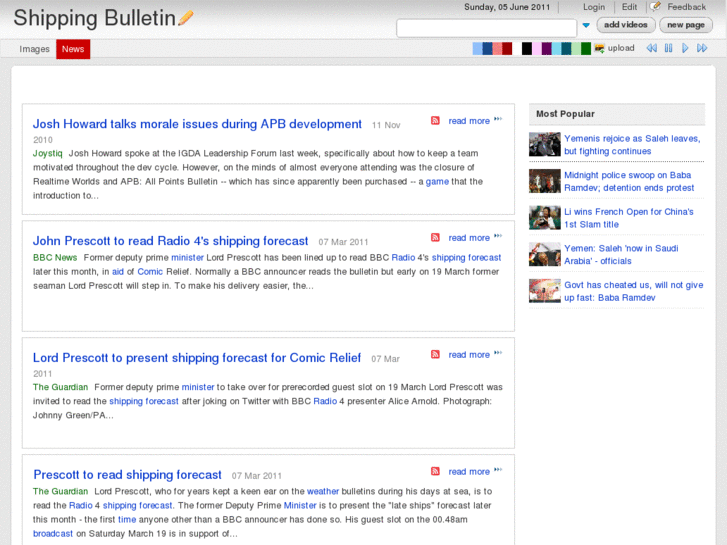Click the upload image icon

[599, 48]
